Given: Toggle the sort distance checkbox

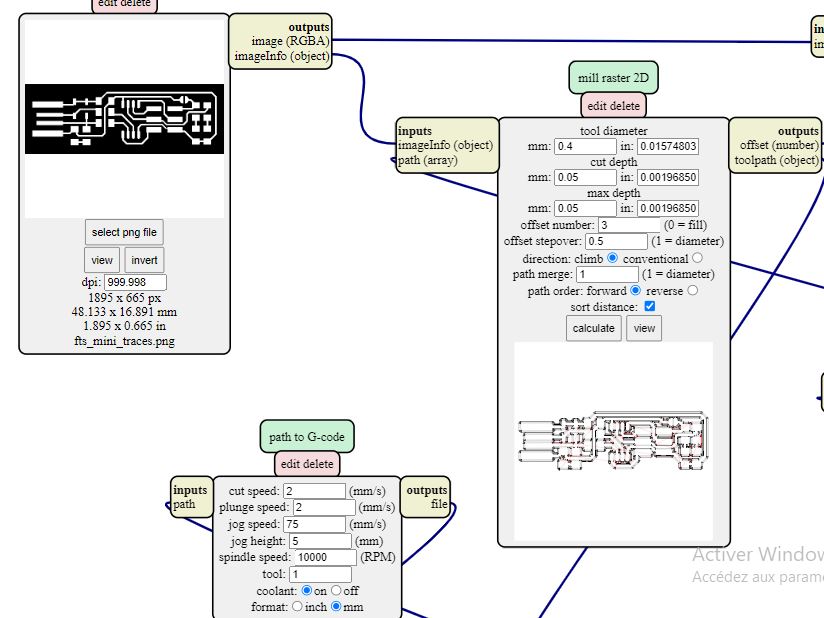Looking at the screenshot, I should [x=650, y=306].
